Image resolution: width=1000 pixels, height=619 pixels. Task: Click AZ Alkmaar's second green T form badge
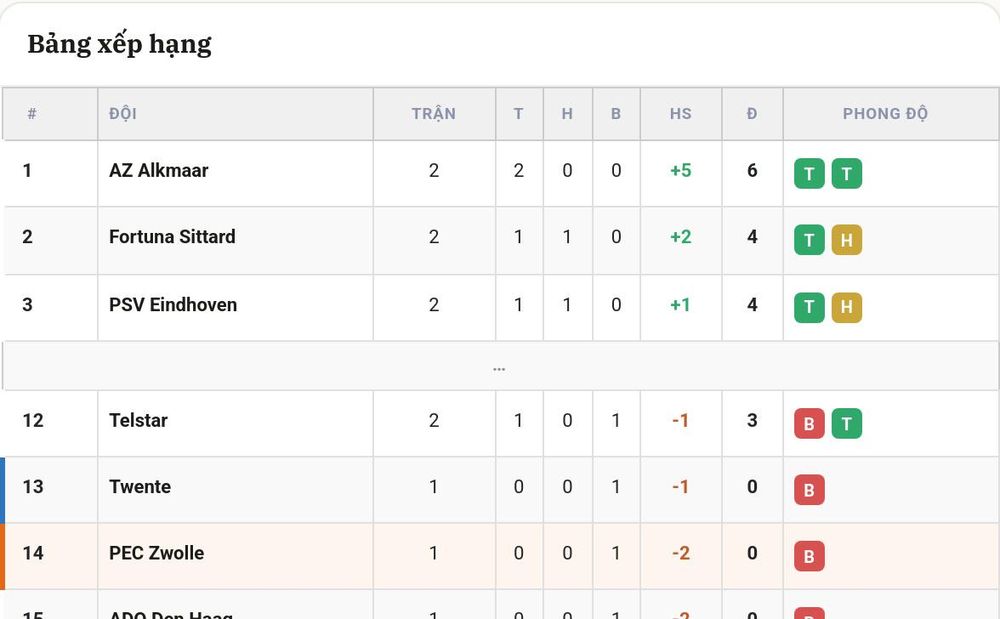point(846,173)
